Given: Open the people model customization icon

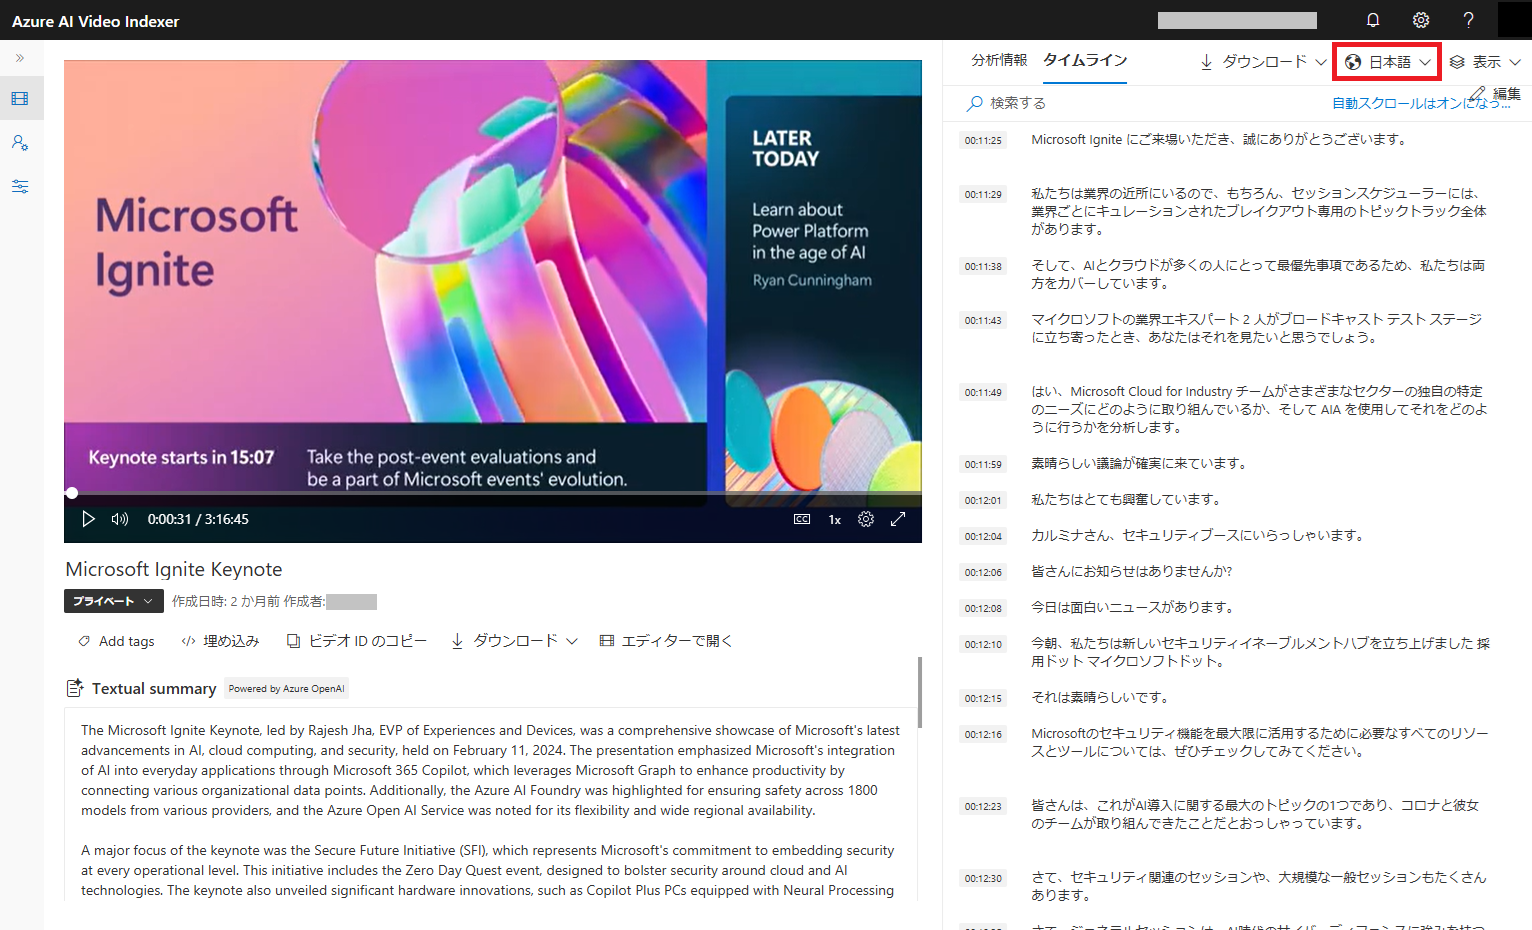Looking at the screenshot, I should (20, 143).
